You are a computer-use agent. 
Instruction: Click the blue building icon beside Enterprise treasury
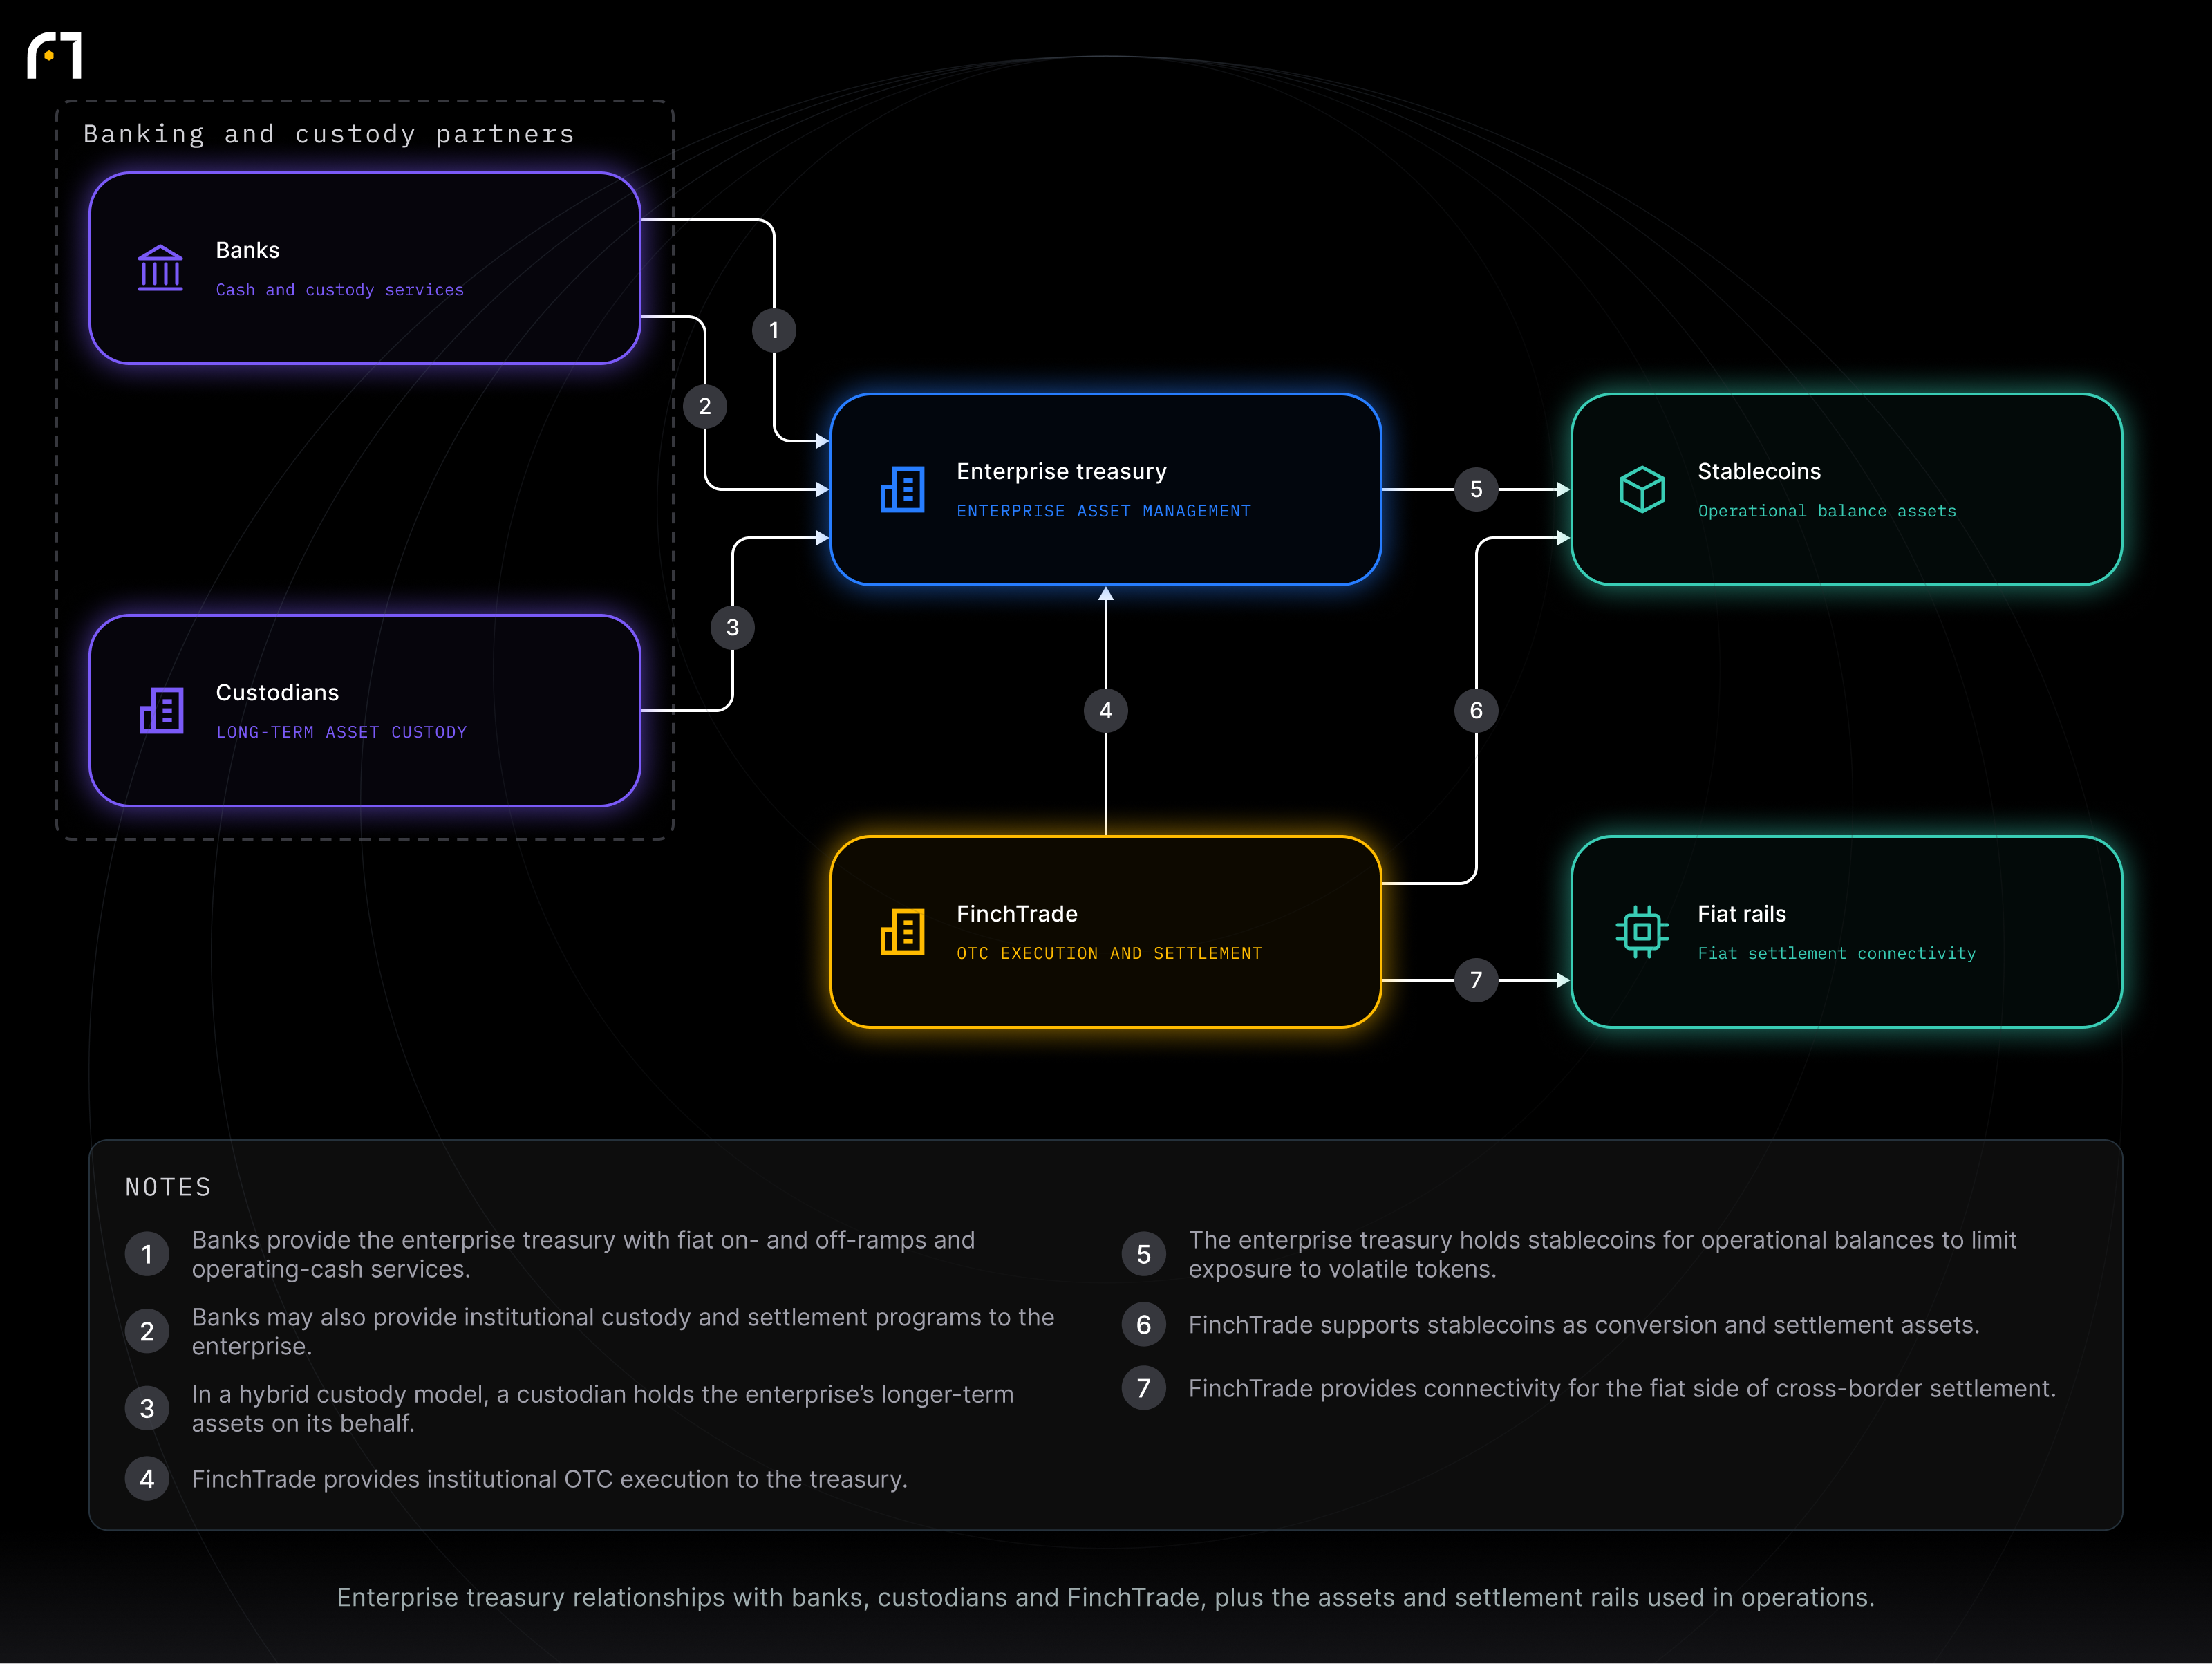pos(902,489)
